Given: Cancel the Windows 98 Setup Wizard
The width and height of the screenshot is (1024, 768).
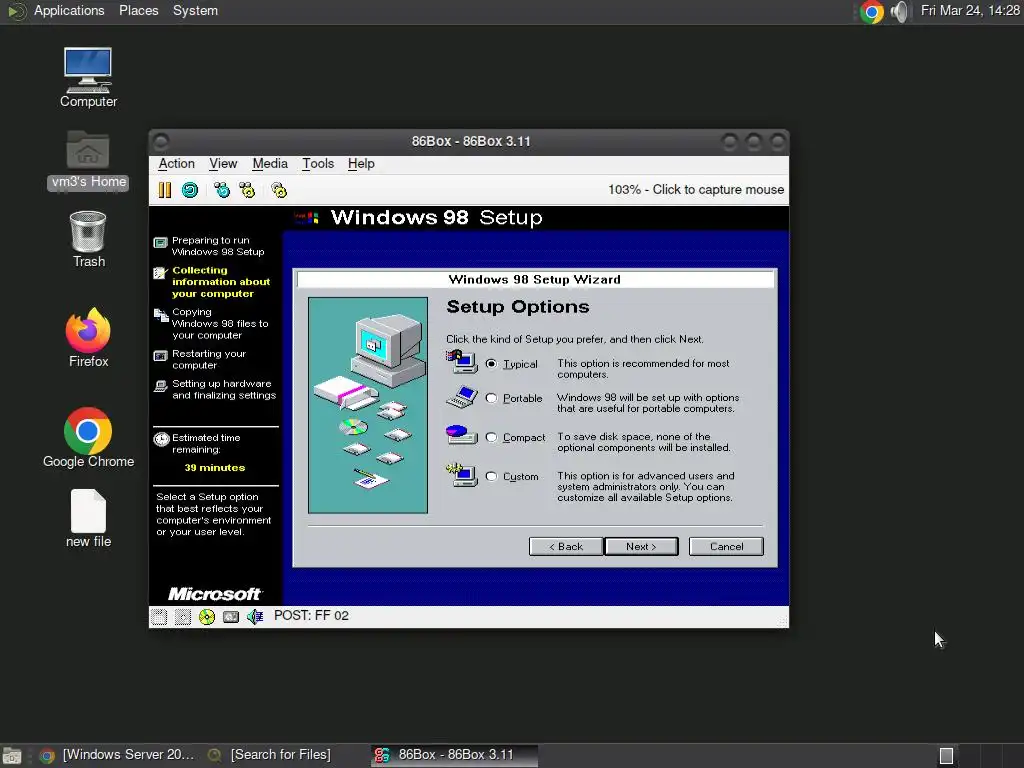Looking at the screenshot, I should point(726,547).
